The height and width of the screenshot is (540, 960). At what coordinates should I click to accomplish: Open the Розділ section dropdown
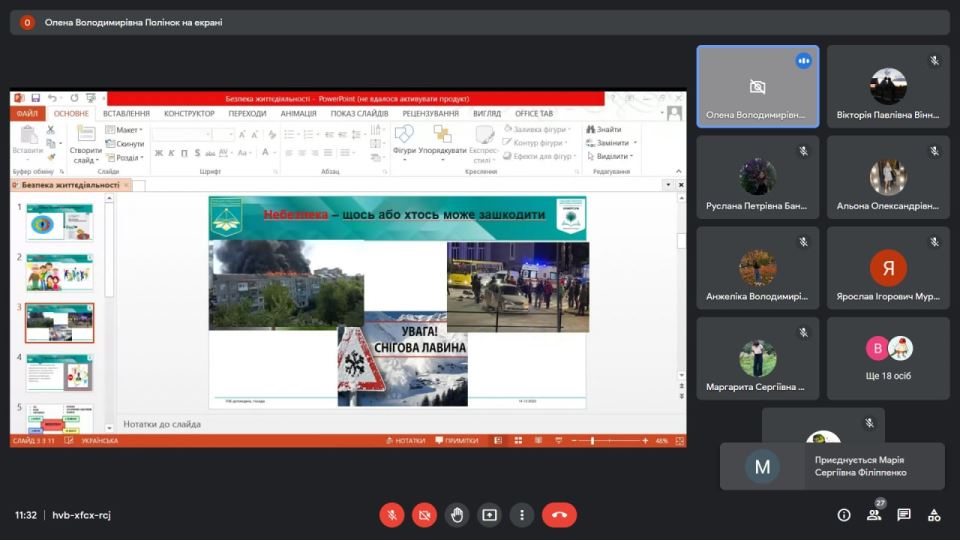point(129,158)
